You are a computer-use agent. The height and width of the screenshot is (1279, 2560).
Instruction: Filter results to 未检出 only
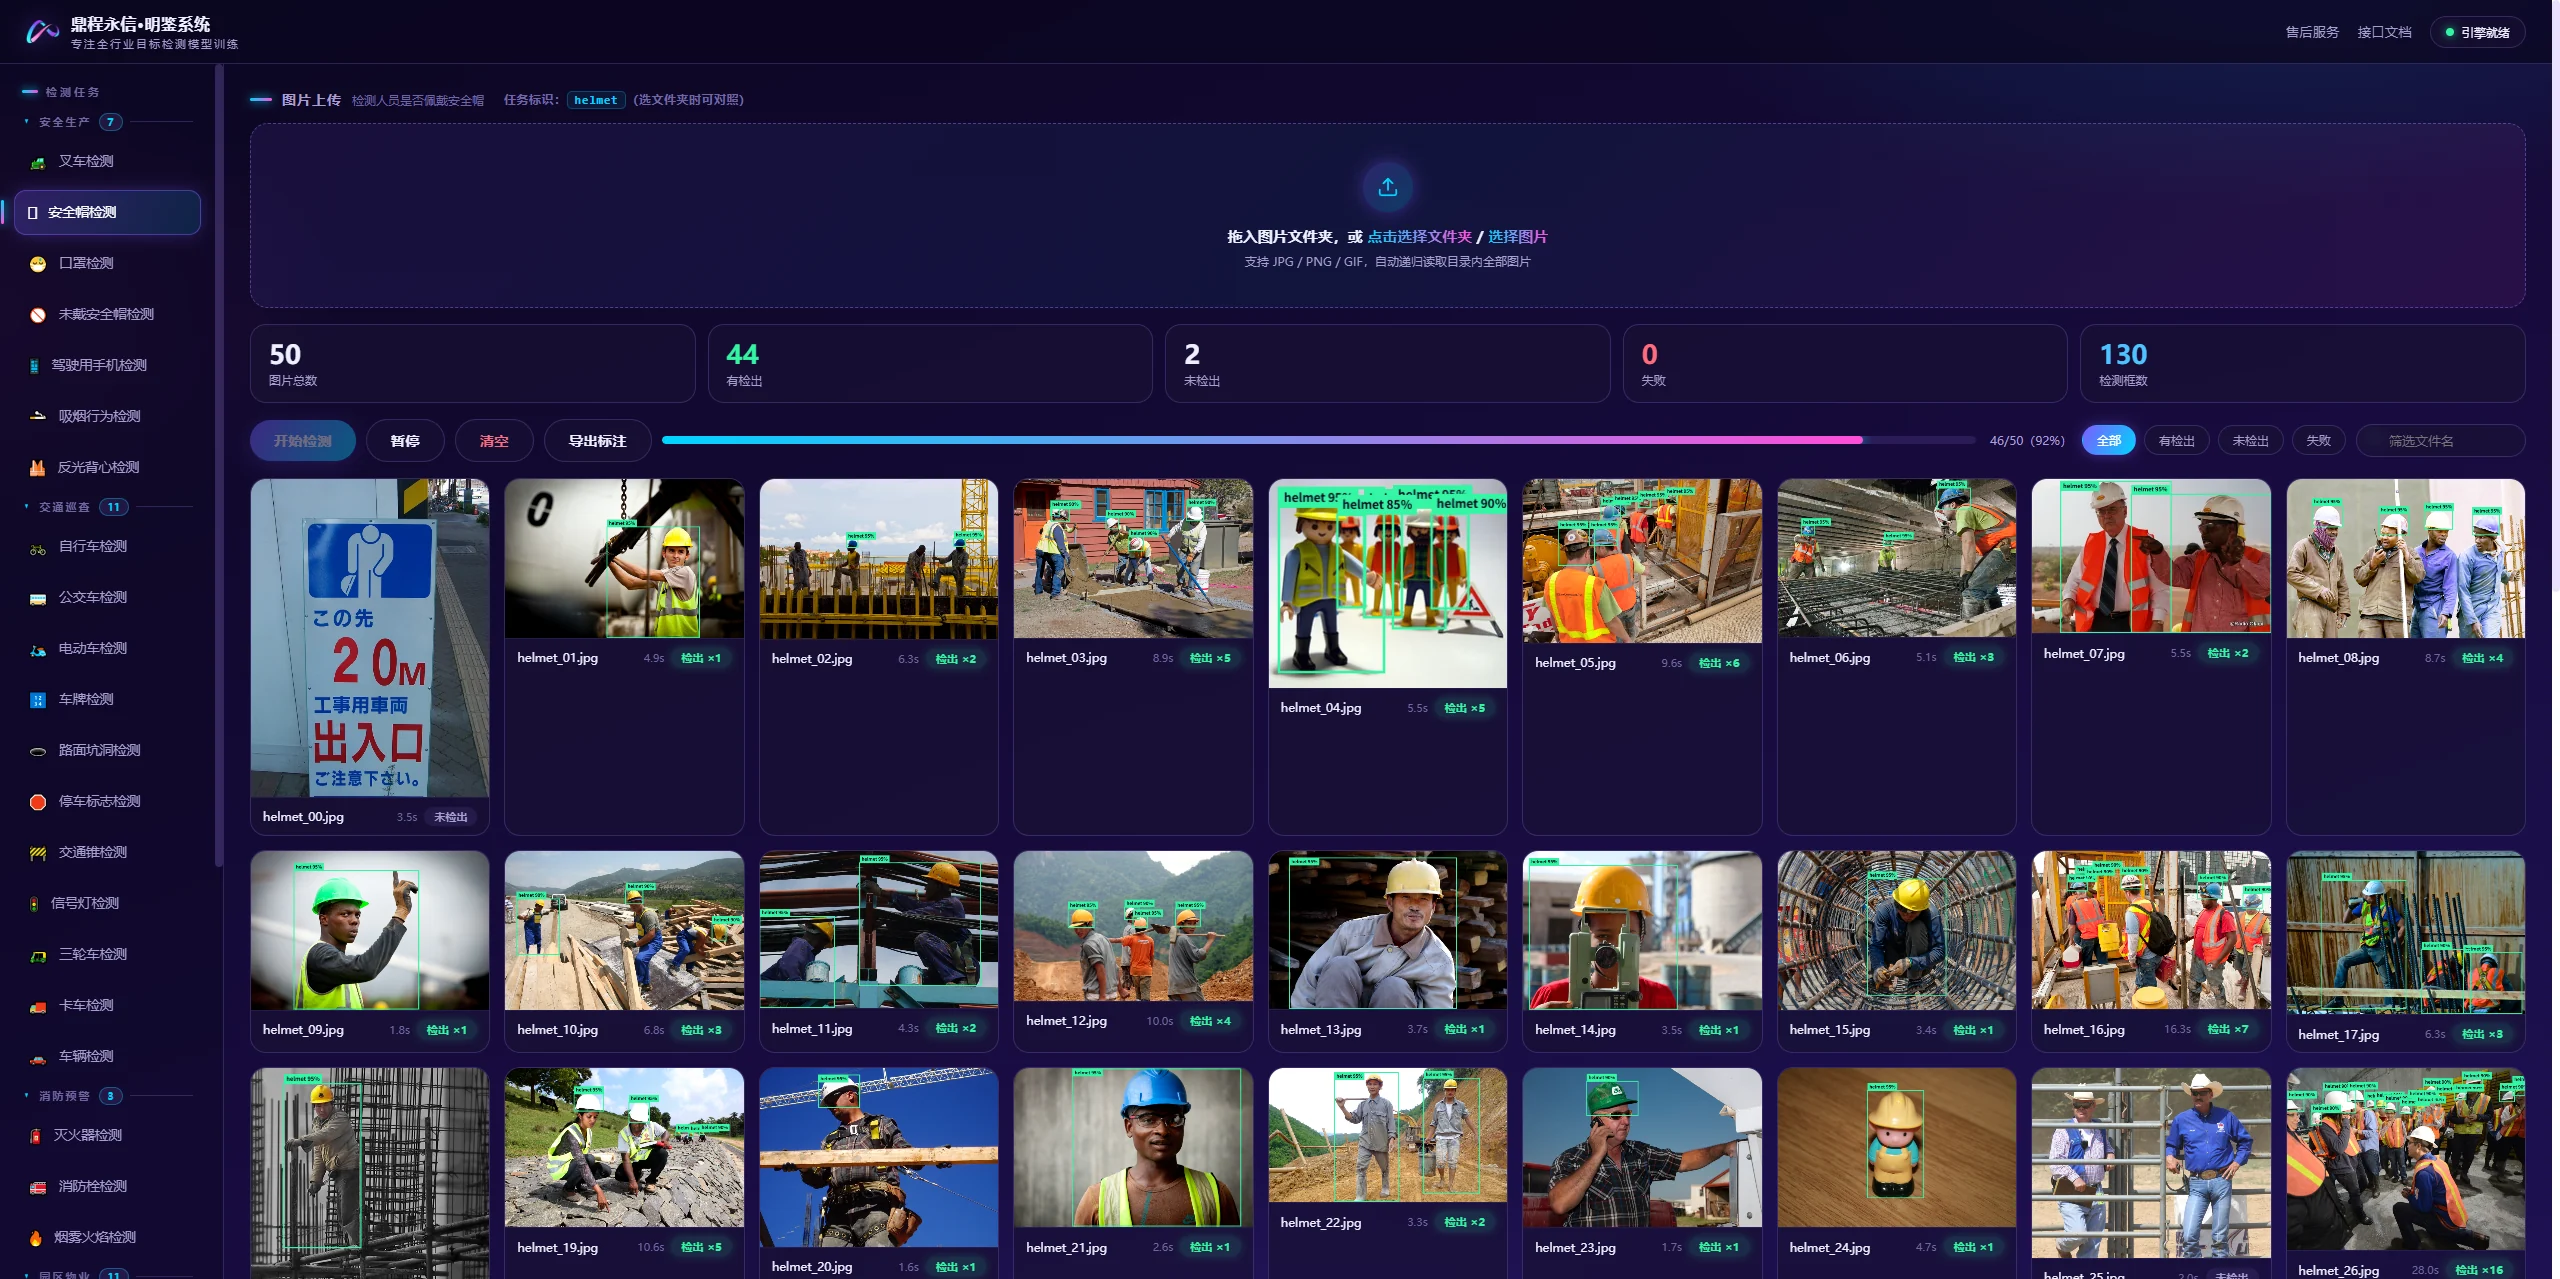pyautogui.click(x=2250, y=441)
